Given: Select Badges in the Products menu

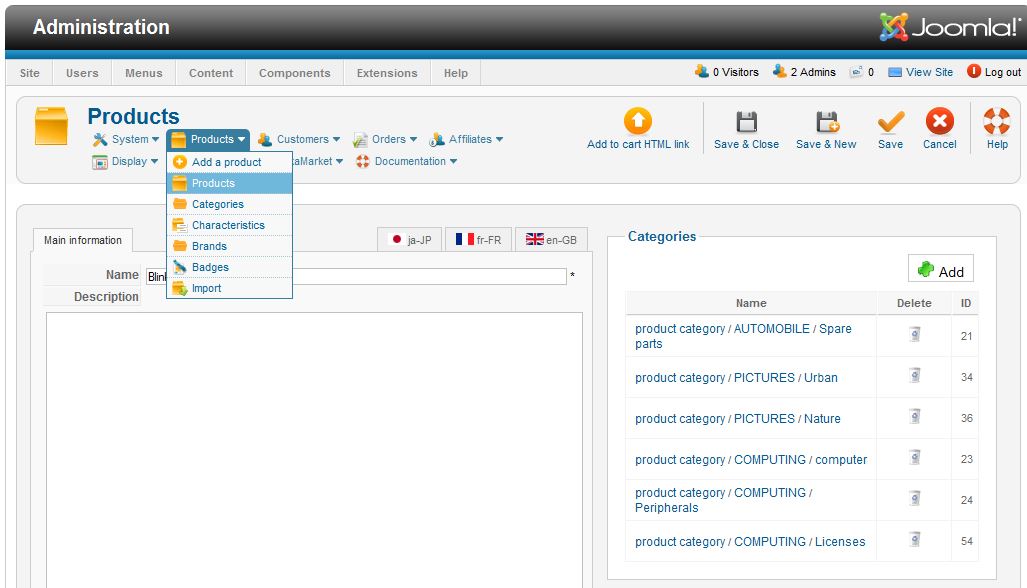Looking at the screenshot, I should point(229,267).
